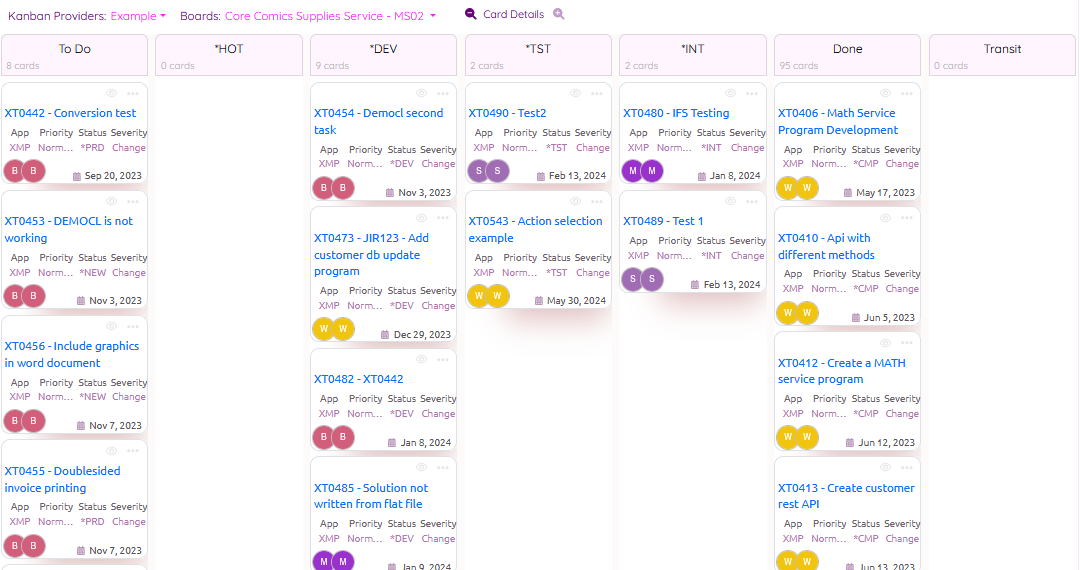1080x570 pixels.
Task: Zoom in card details with plus magnifier
Action: pos(559,14)
